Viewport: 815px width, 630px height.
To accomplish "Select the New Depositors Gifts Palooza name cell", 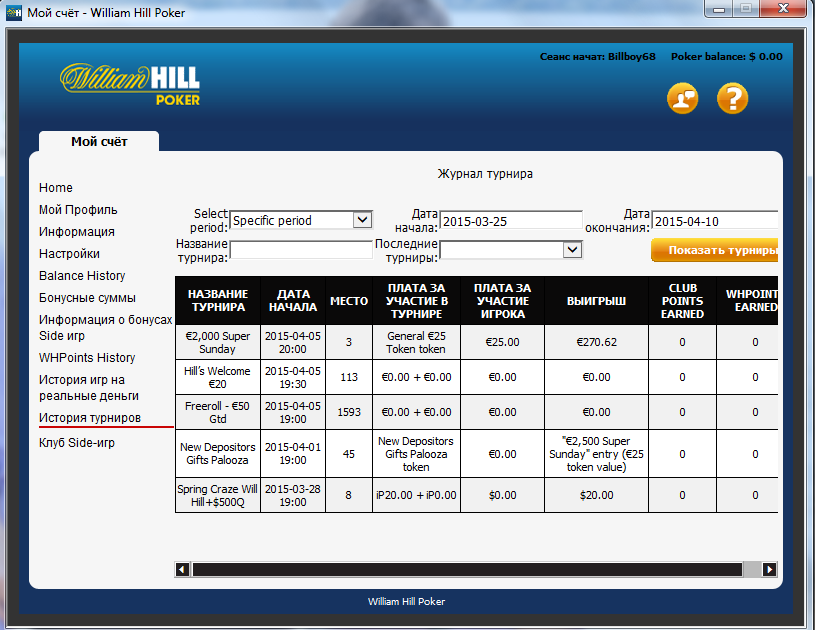I will pyautogui.click(x=218, y=454).
